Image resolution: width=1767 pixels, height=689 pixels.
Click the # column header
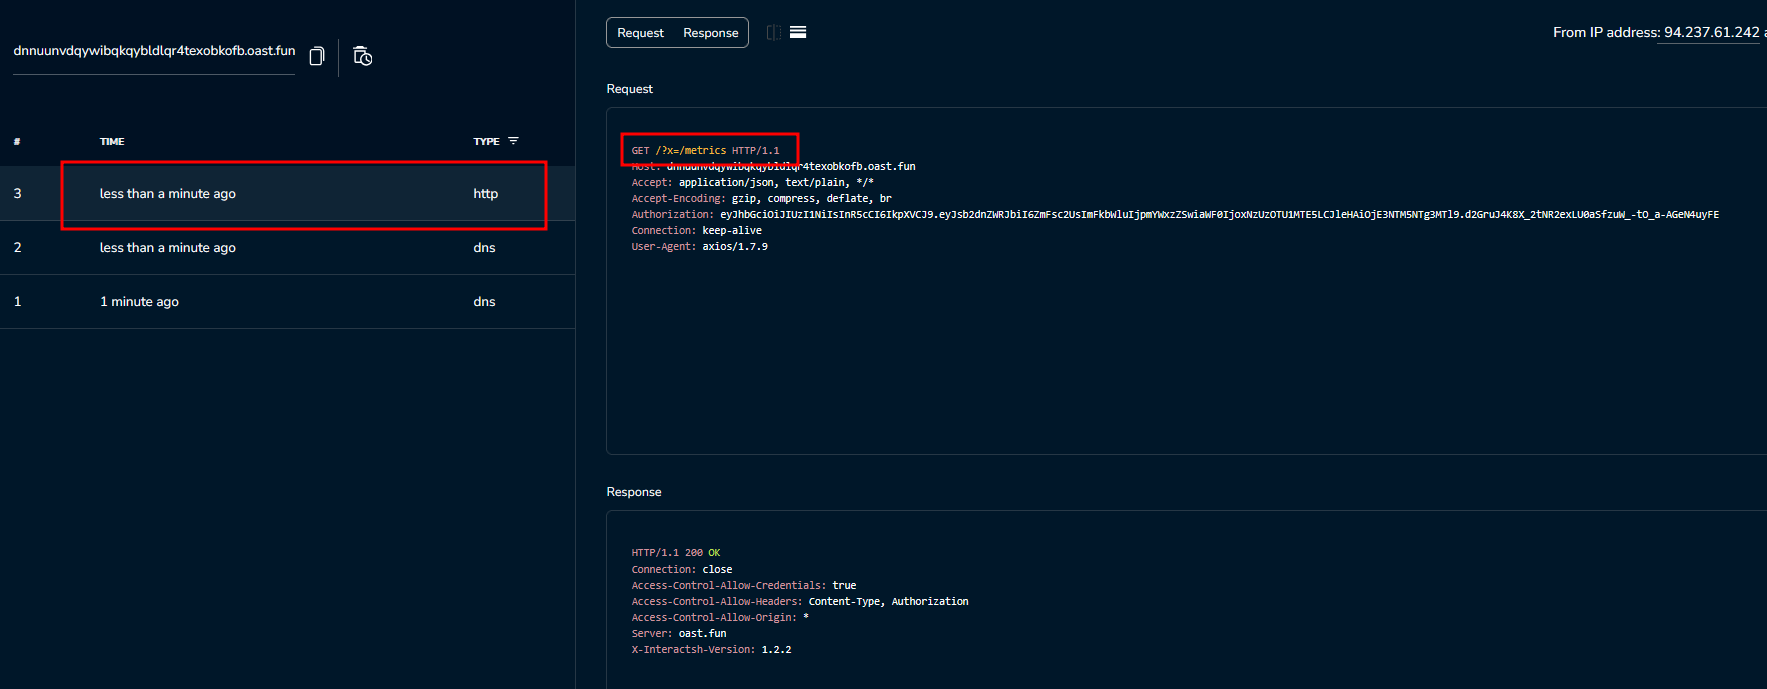[17, 141]
